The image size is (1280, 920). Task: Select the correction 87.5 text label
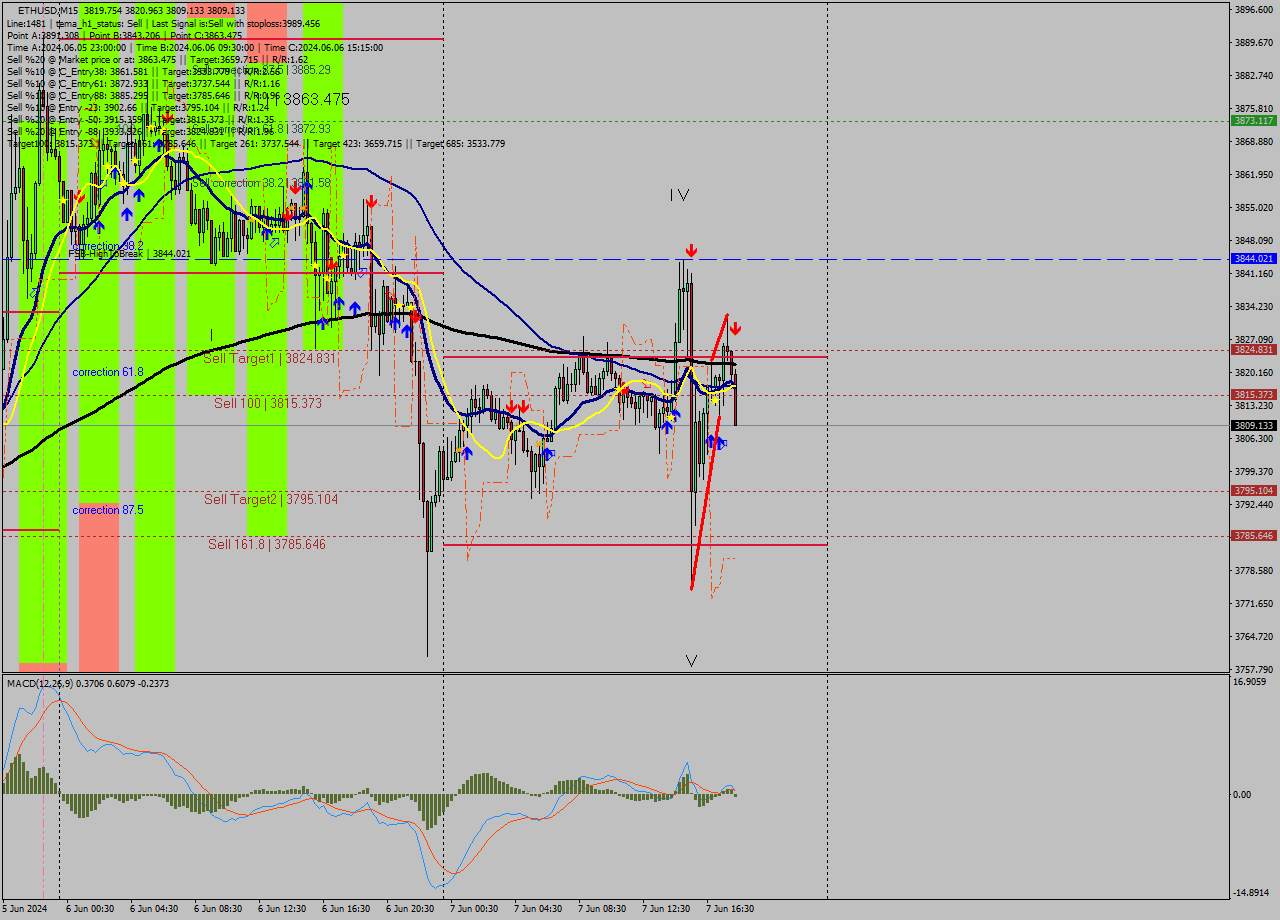108,510
